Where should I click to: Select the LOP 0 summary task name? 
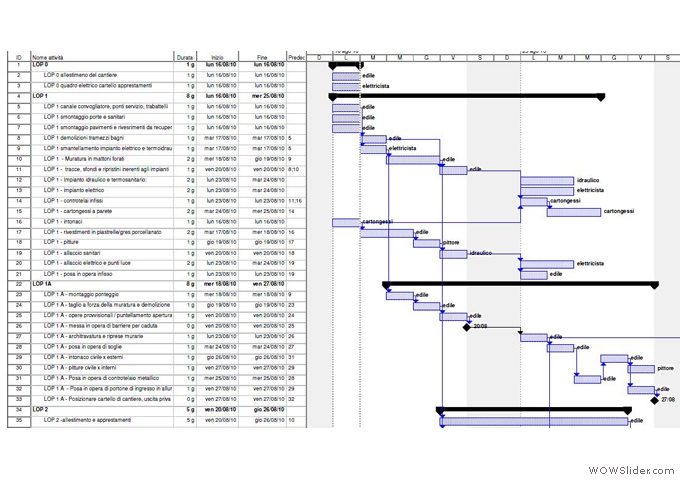tap(40, 65)
